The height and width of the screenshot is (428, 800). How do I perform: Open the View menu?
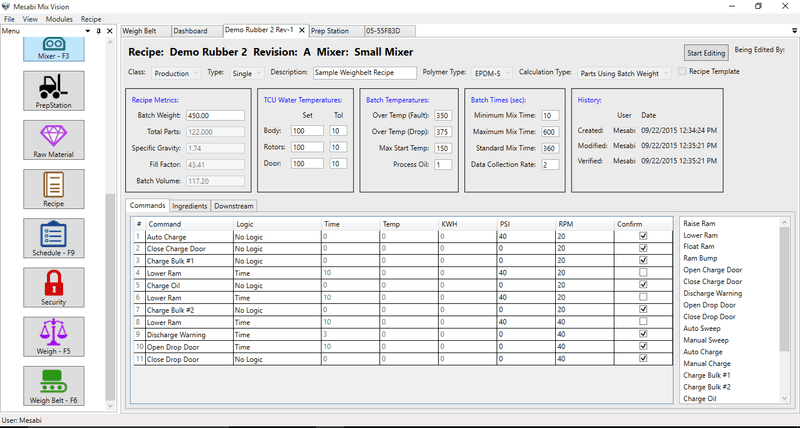(30, 19)
